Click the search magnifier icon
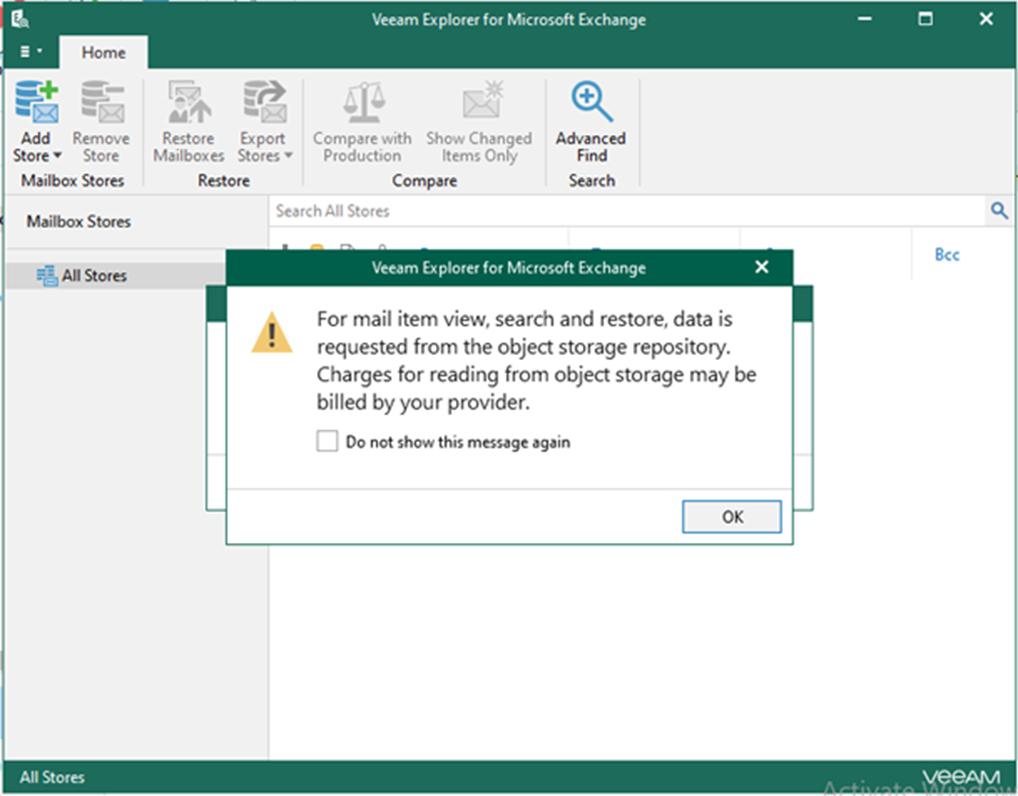 999,210
